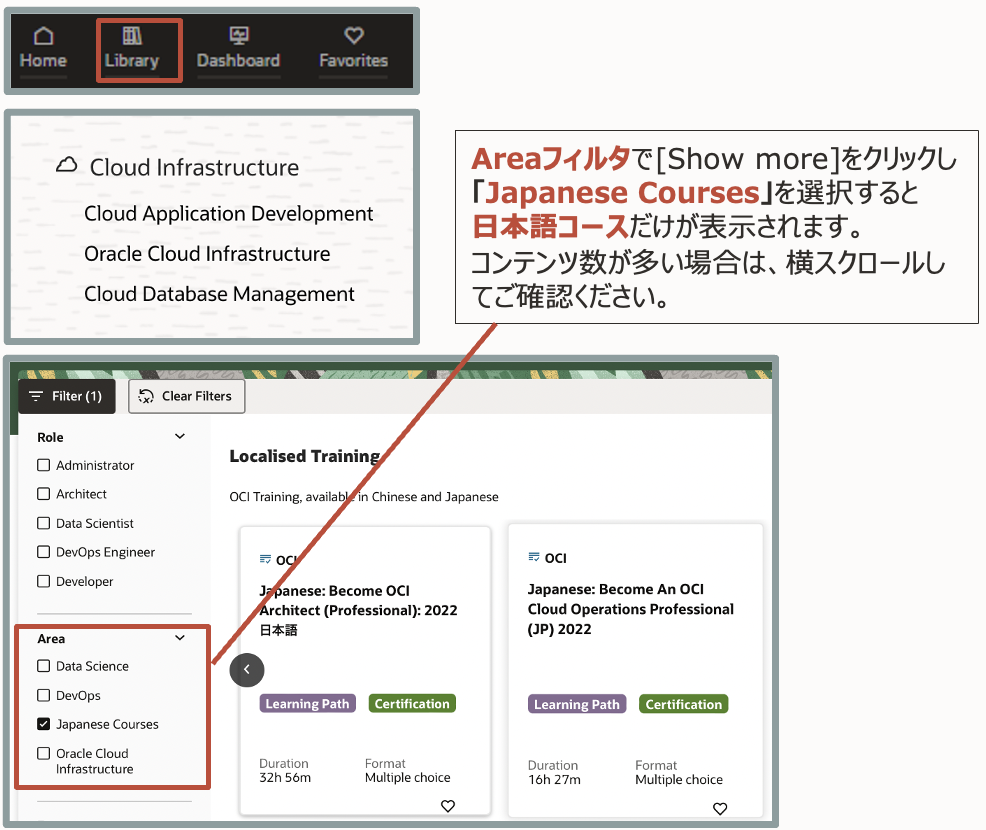Click the OCI list icon on Cloud Operations card
Screen dimensions: 986x830
pyautogui.click(x=534, y=557)
